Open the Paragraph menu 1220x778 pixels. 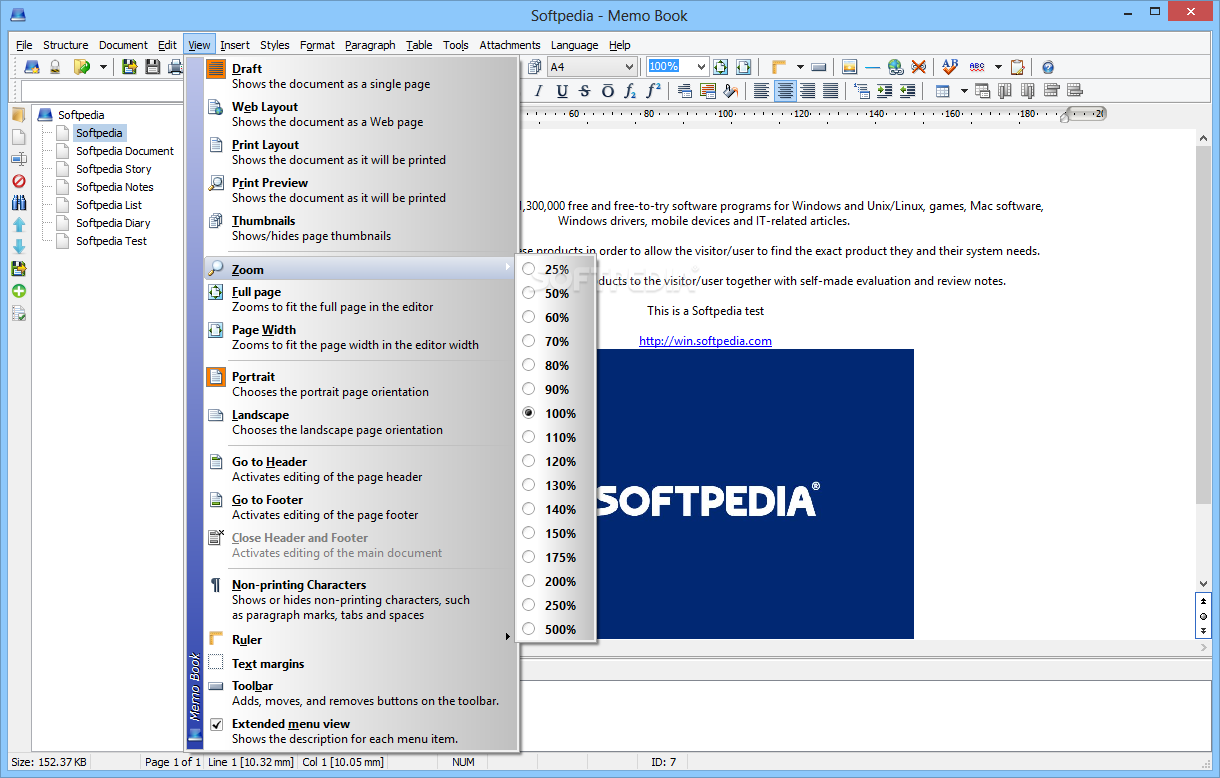pyautogui.click(x=370, y=45)
